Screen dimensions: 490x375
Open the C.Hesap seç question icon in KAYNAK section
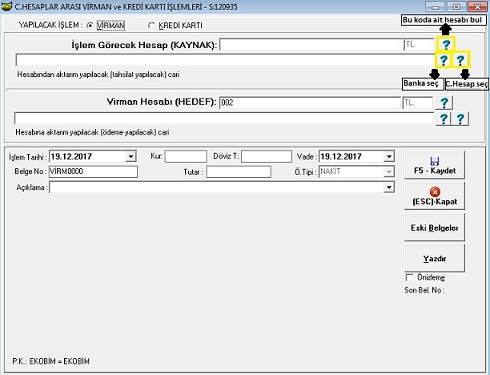pos(461,60)
